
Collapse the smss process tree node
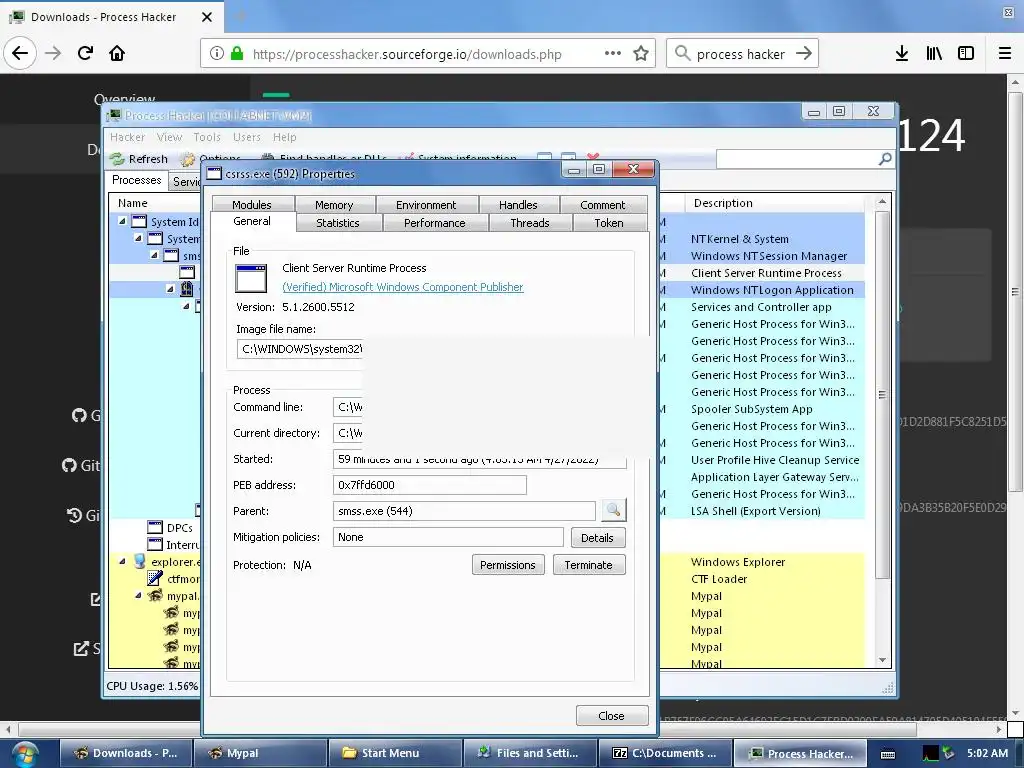(154, 255)
